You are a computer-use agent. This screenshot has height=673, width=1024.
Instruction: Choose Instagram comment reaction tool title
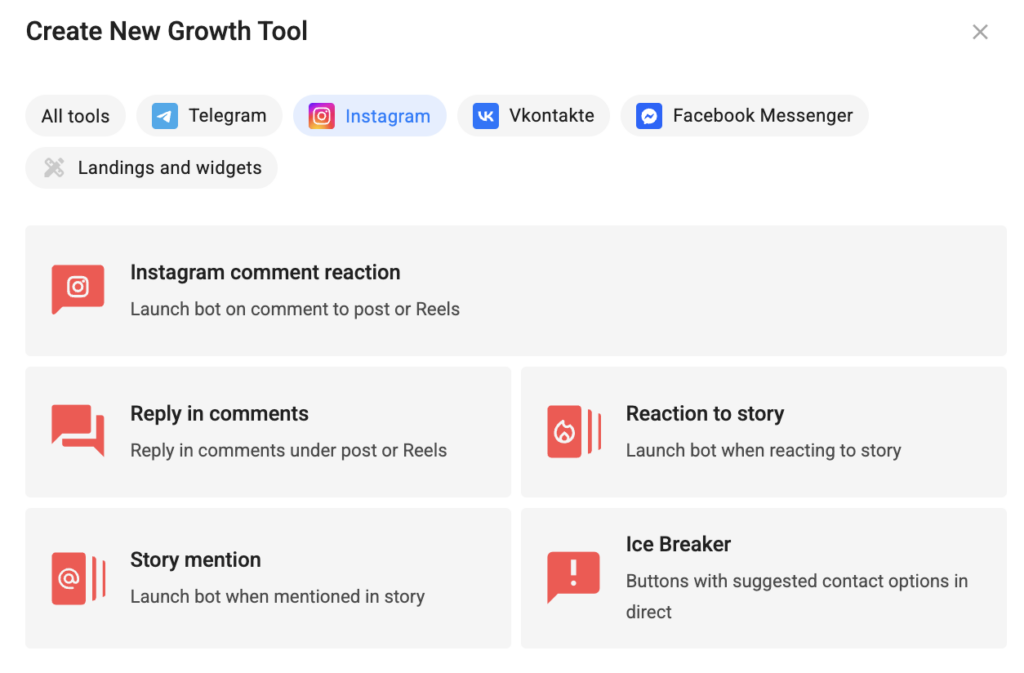[265, 272]
